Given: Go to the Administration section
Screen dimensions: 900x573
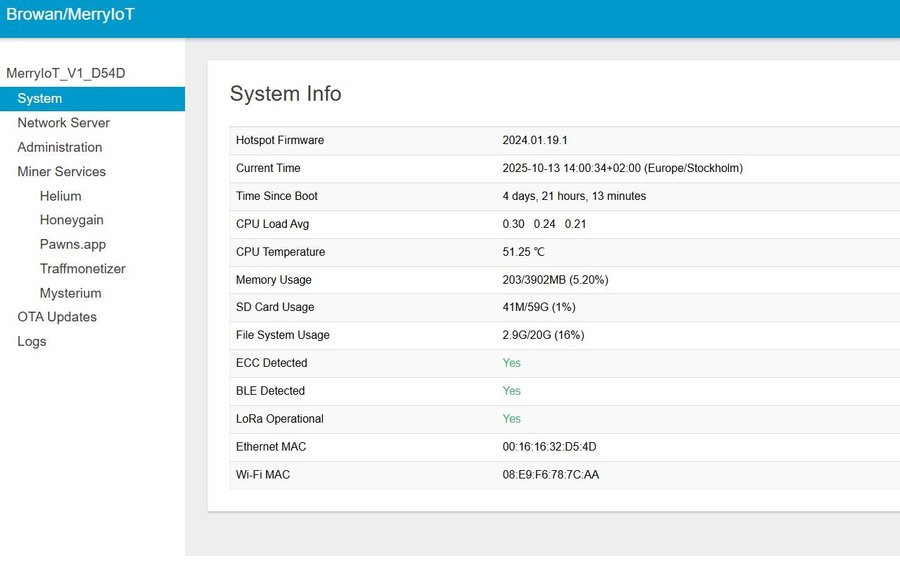Looking at the screenshot, I should [x=59, y=147].
